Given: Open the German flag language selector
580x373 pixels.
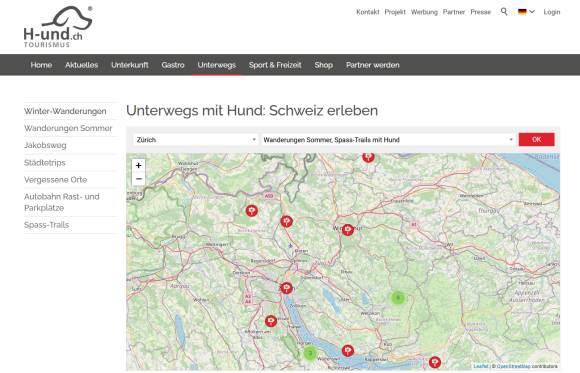Looking at the screenshot, I should pos(526,12).
